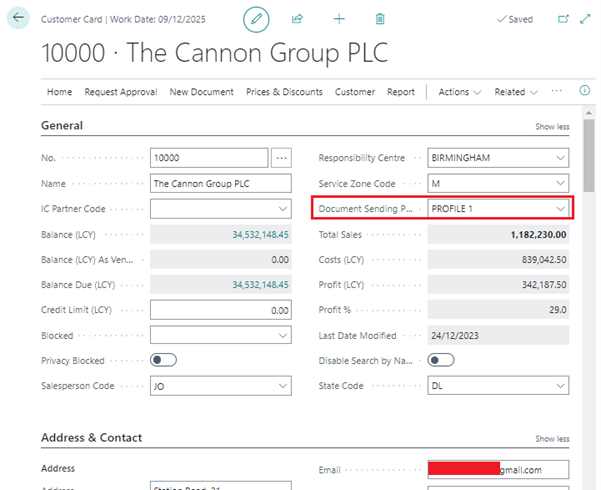
Task: Open the IC Partner Code dropdown
Action: (x=283, y=209)
